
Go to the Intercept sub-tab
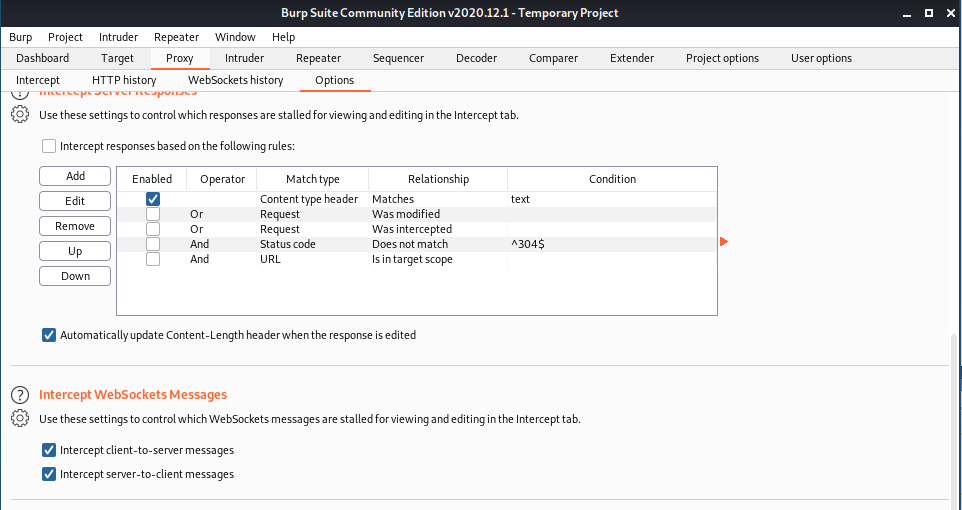[x=38, y=80]
